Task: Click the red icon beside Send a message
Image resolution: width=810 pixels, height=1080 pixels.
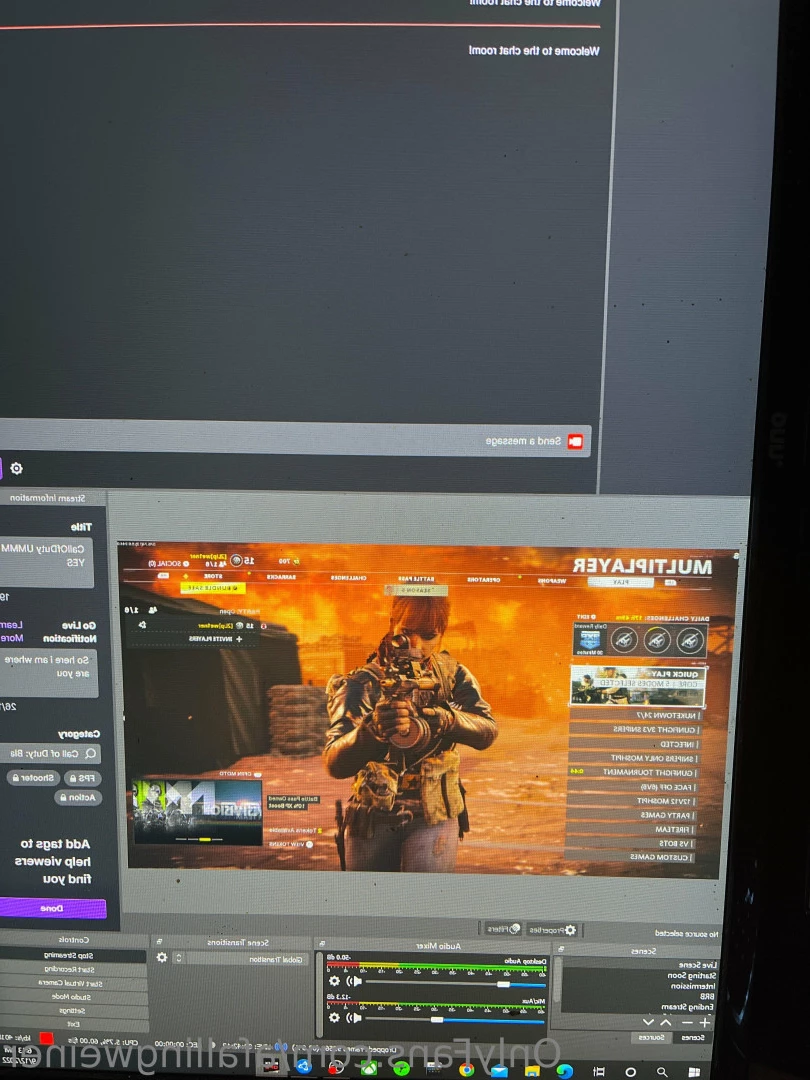Action: (574, 442)
